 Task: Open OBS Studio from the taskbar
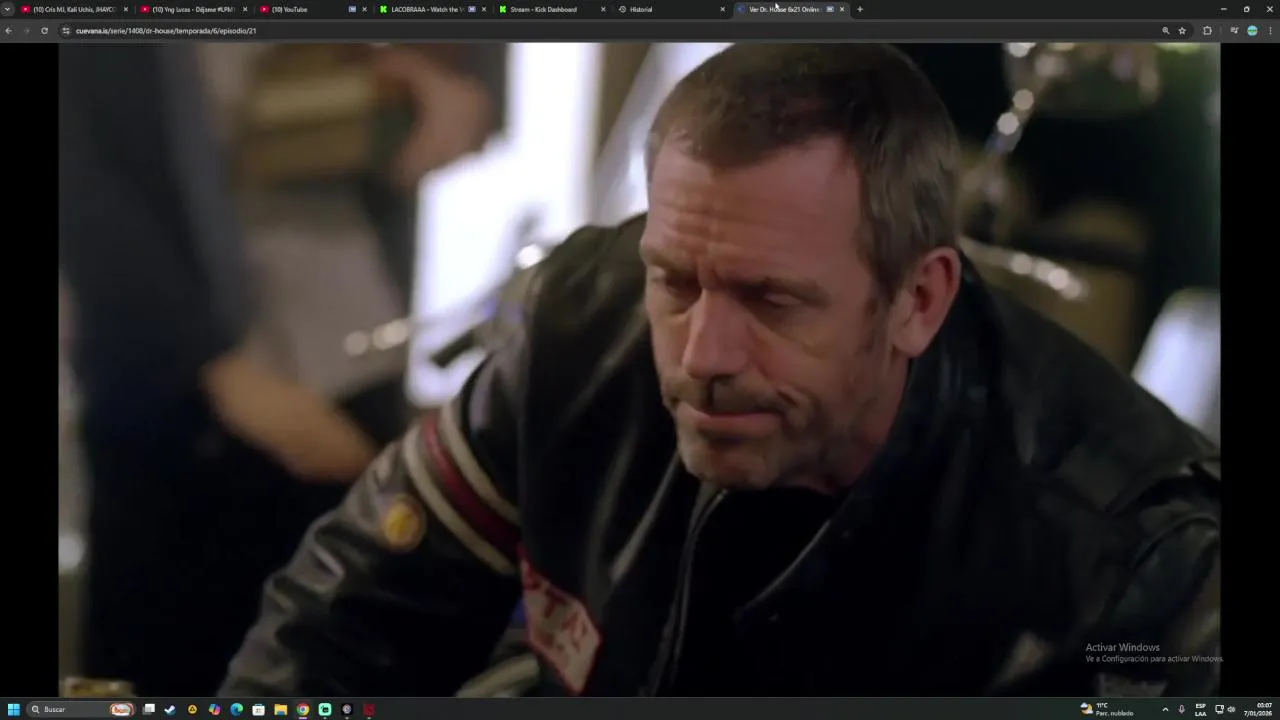(347, 709)
